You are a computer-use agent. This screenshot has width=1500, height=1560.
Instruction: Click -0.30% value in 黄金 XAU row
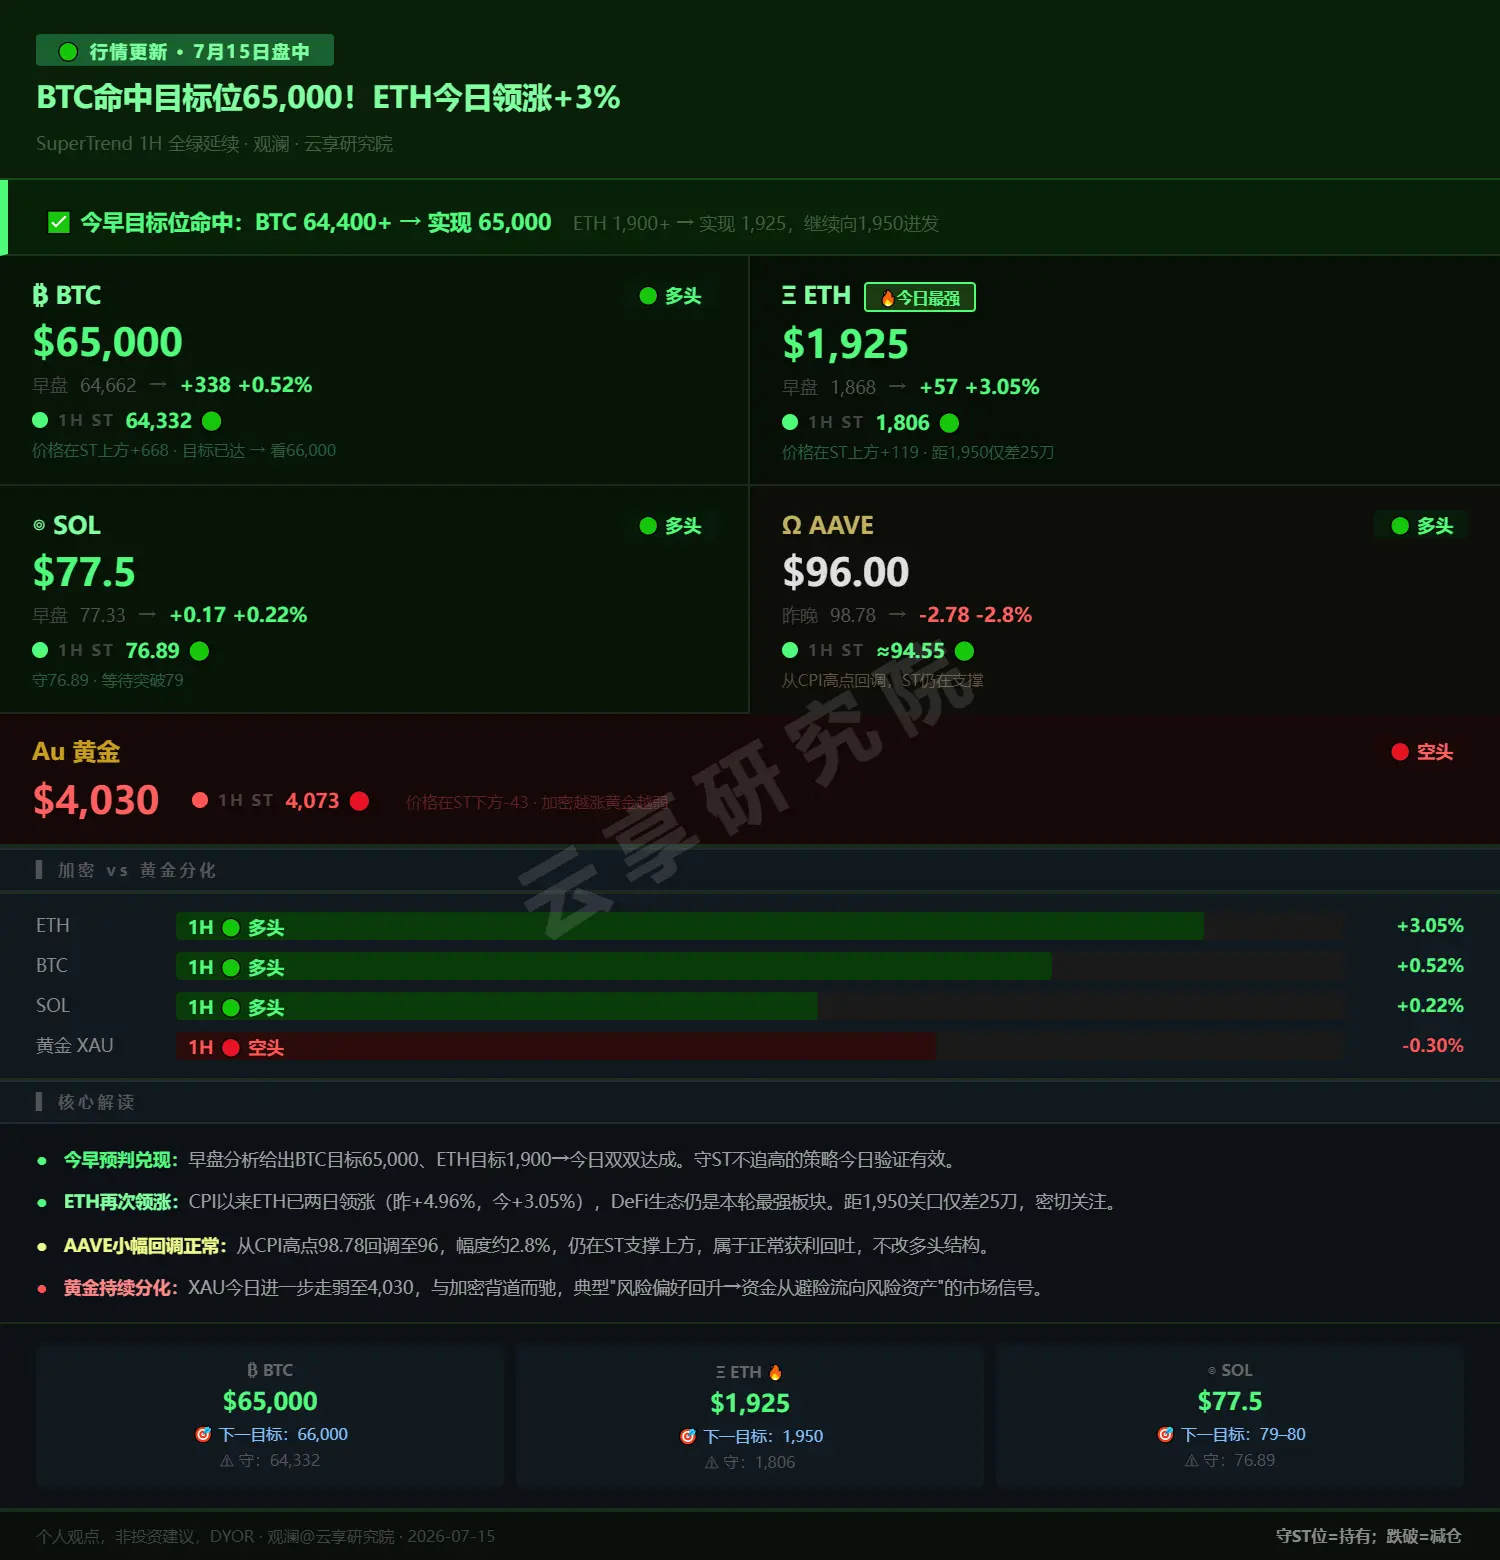(1433, 1045)
